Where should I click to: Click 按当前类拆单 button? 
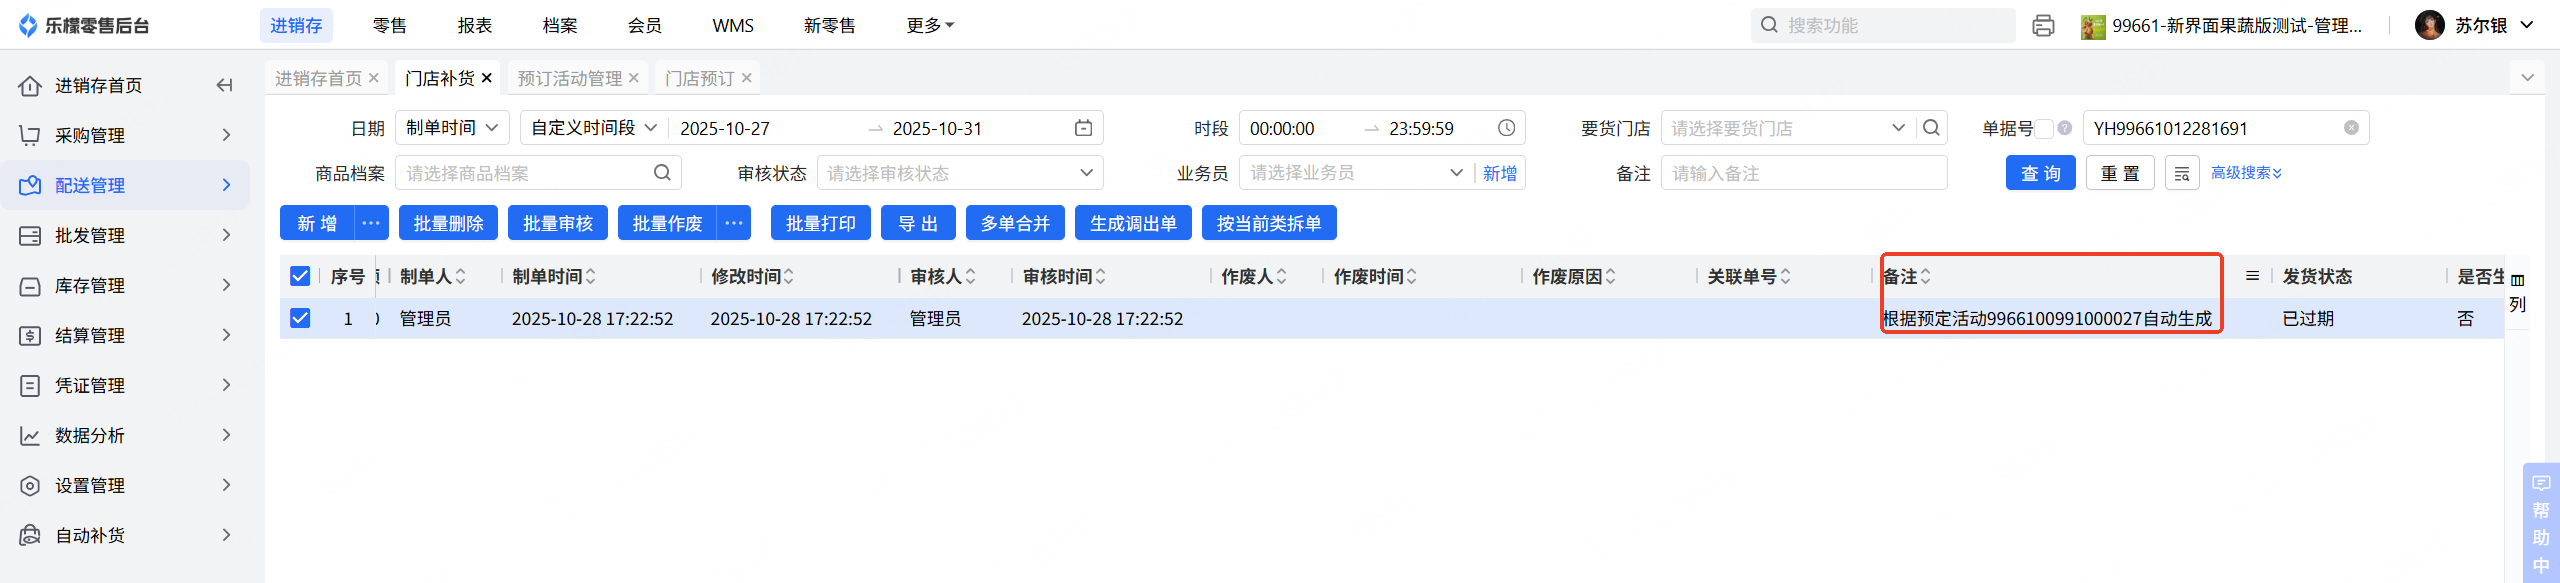click(1269, 223)
